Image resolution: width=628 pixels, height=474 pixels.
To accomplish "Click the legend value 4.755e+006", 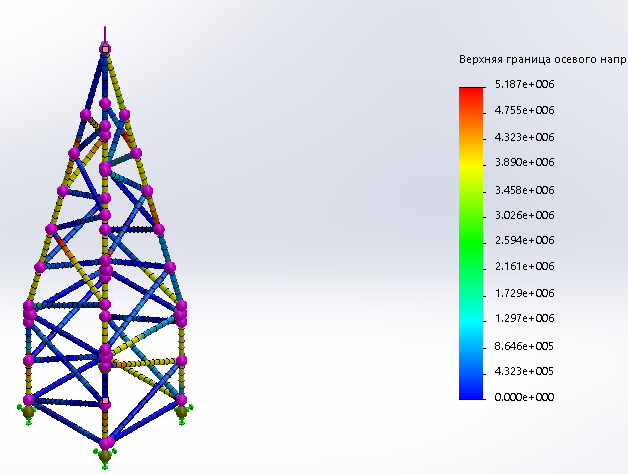I will 522,111.
